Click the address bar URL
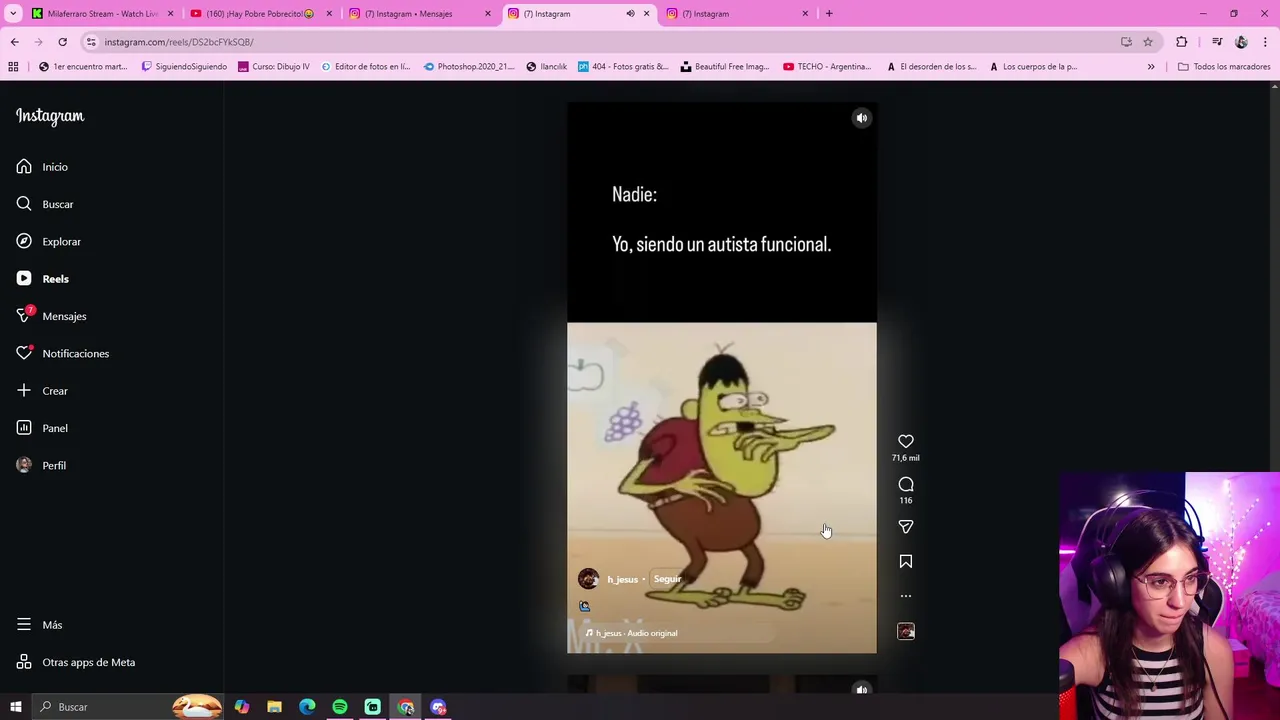 [179, 42]
